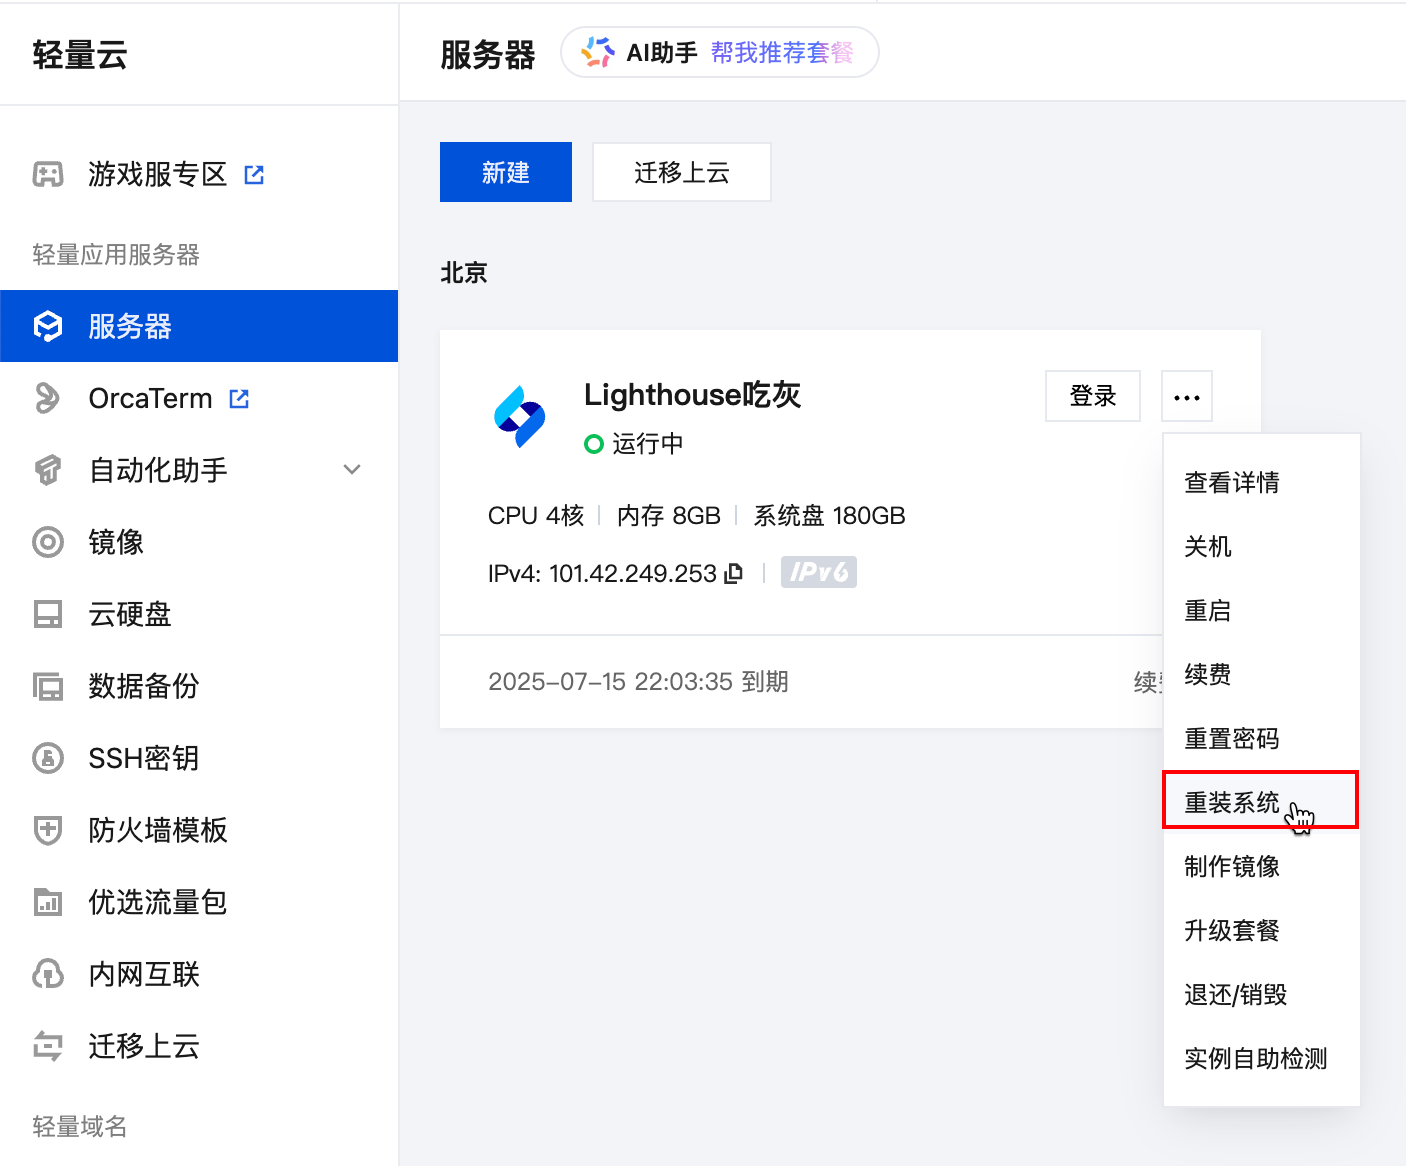This screenshot has width=1406, height=1166.
Task: Open external link icon beside OrcaTerm
Action: tap(239, 399)
